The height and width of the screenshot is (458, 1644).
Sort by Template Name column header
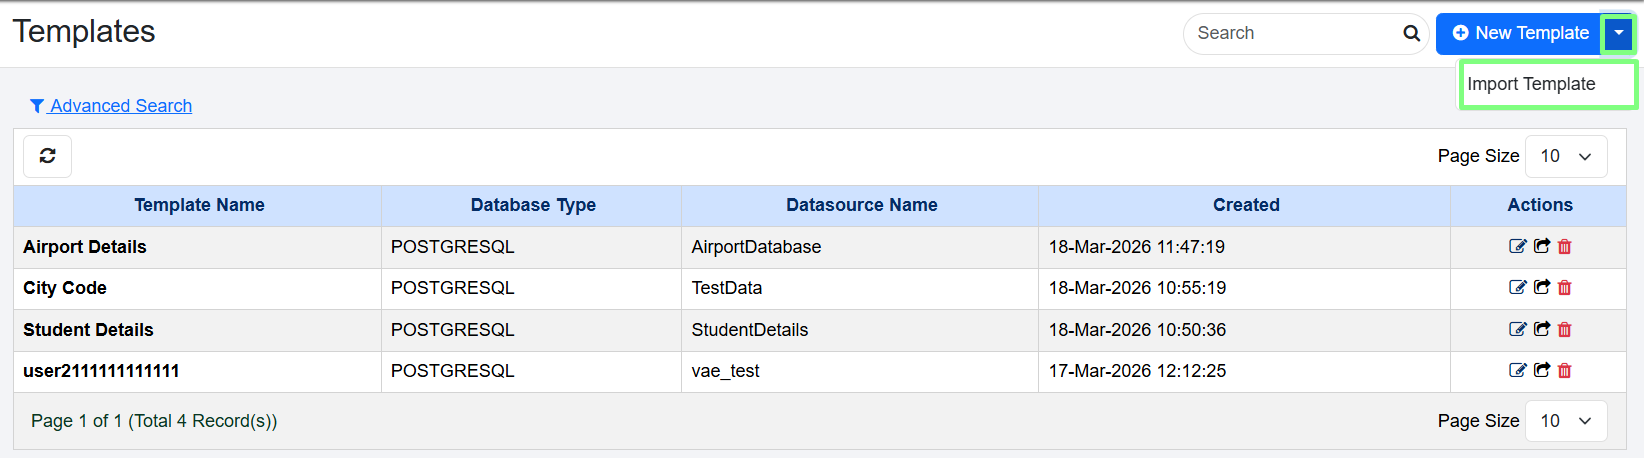199,205
